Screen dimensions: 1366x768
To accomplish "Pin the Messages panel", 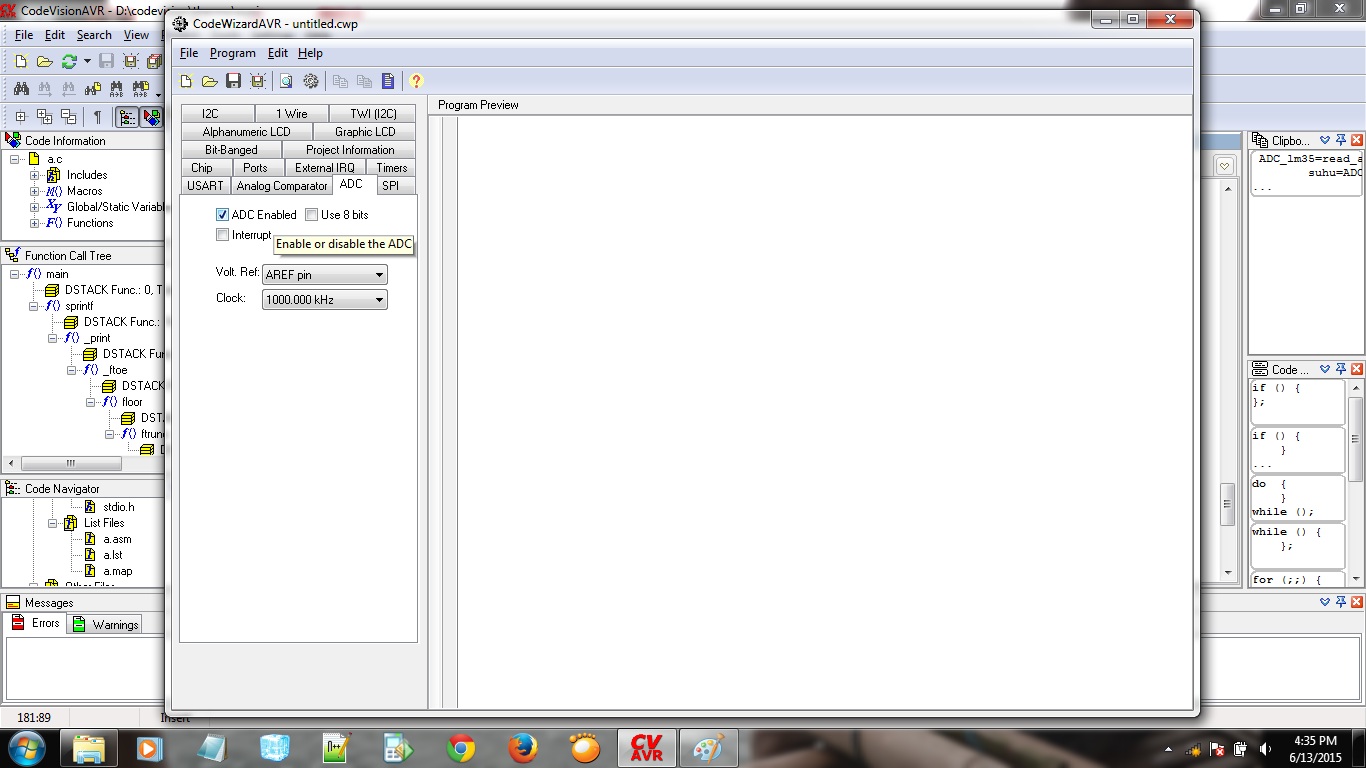I will (x=1341, y=602).
